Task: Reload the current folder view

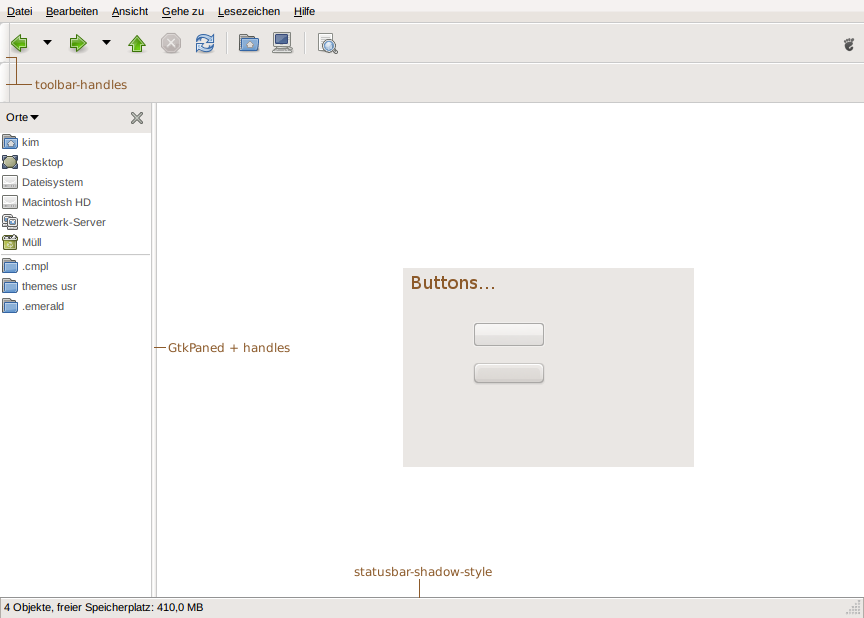Action: click(x=204, y=43)
